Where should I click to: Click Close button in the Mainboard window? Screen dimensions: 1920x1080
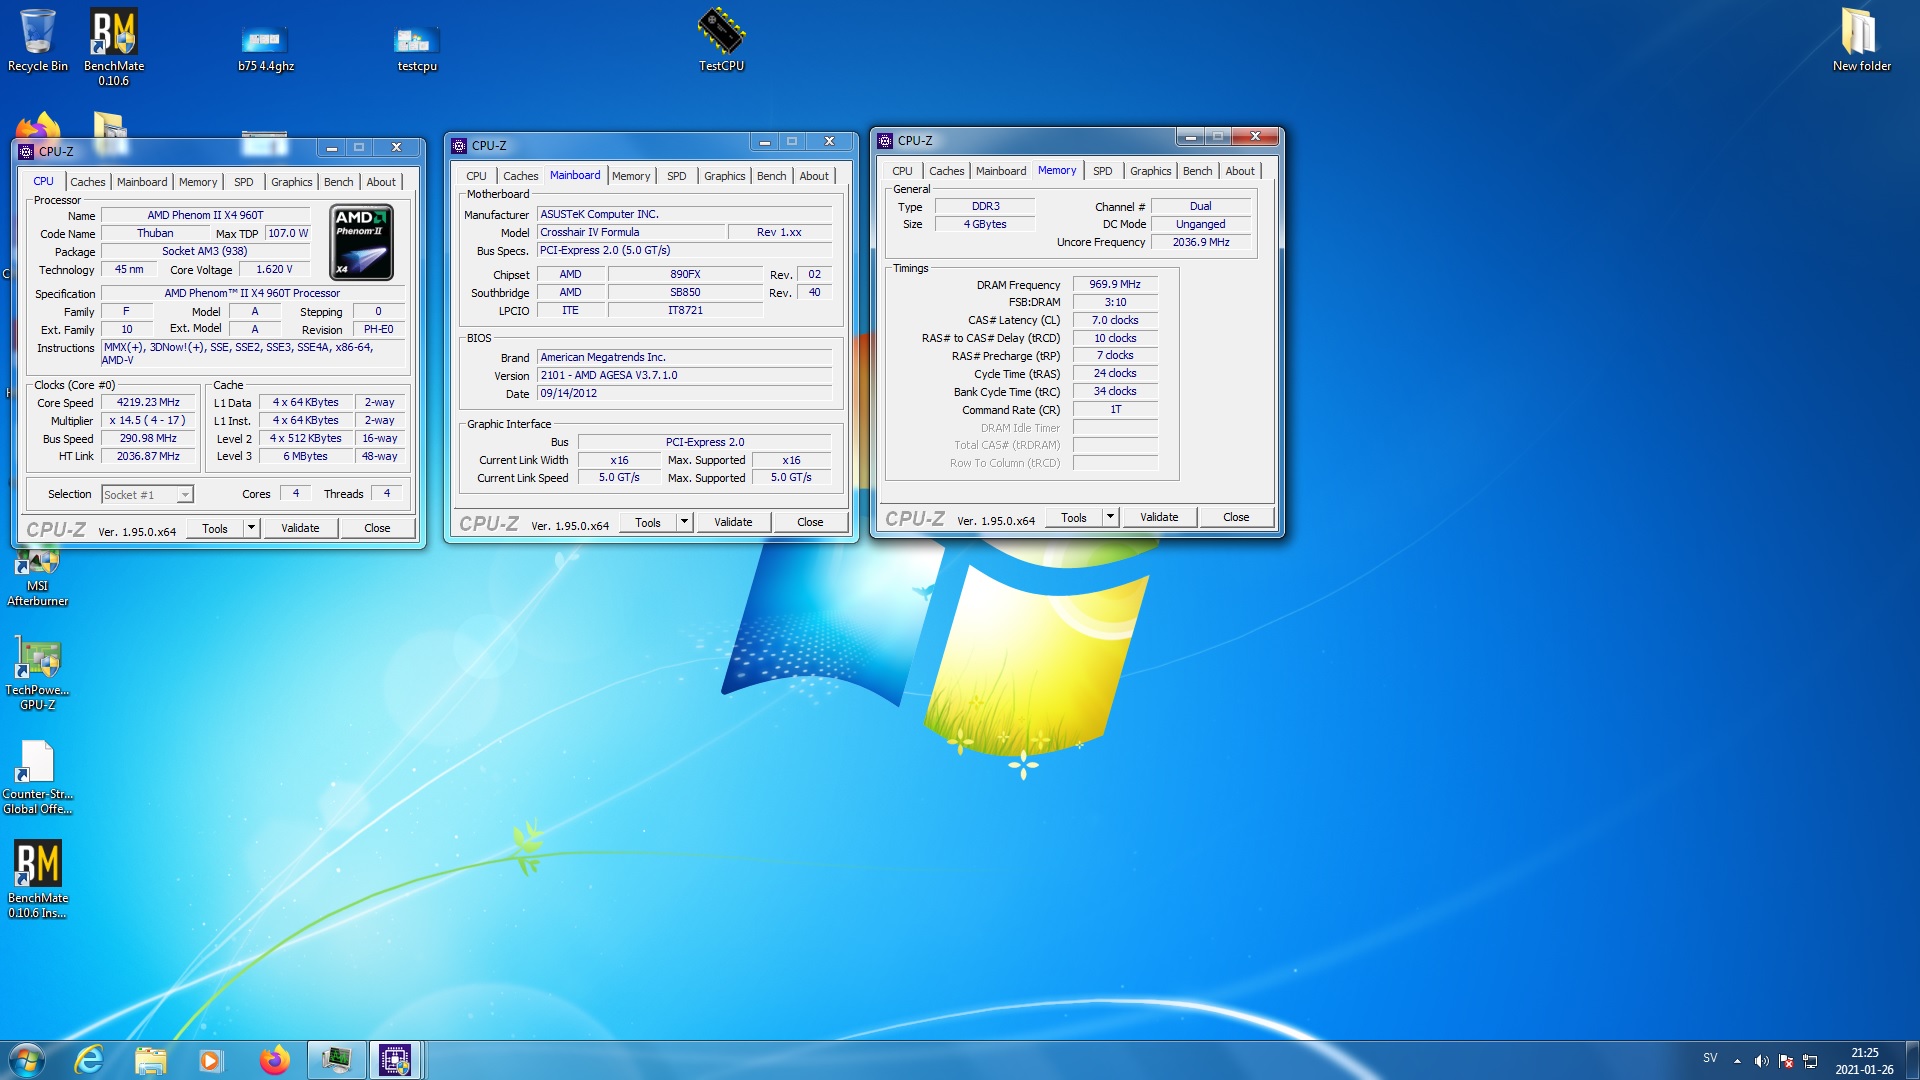pos(810,522)
